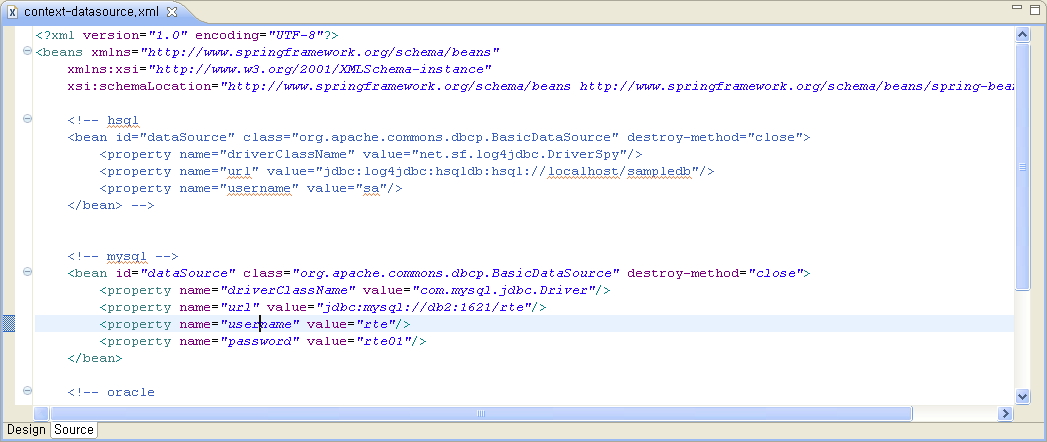The image size is (1047, 442).
Task: Click the horizontal scrollbar thumb
Action: 480,413
